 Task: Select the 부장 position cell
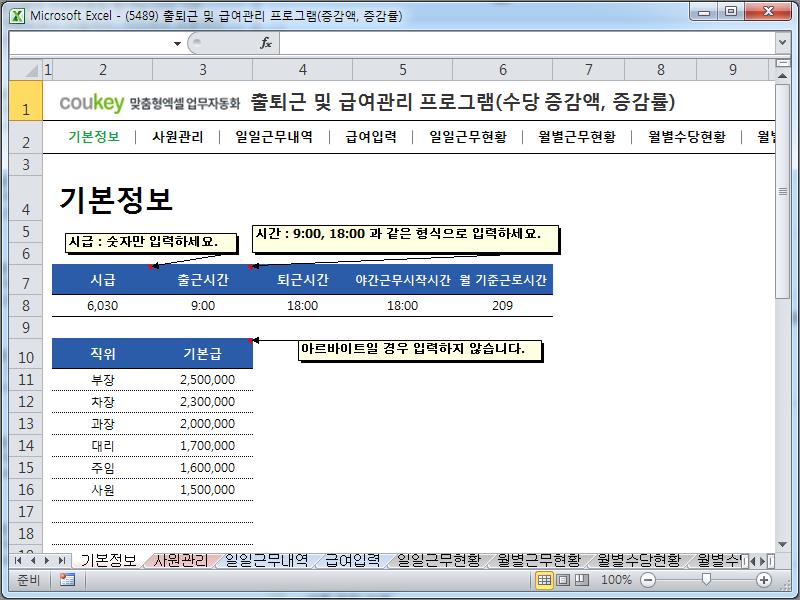click(103, 380)
